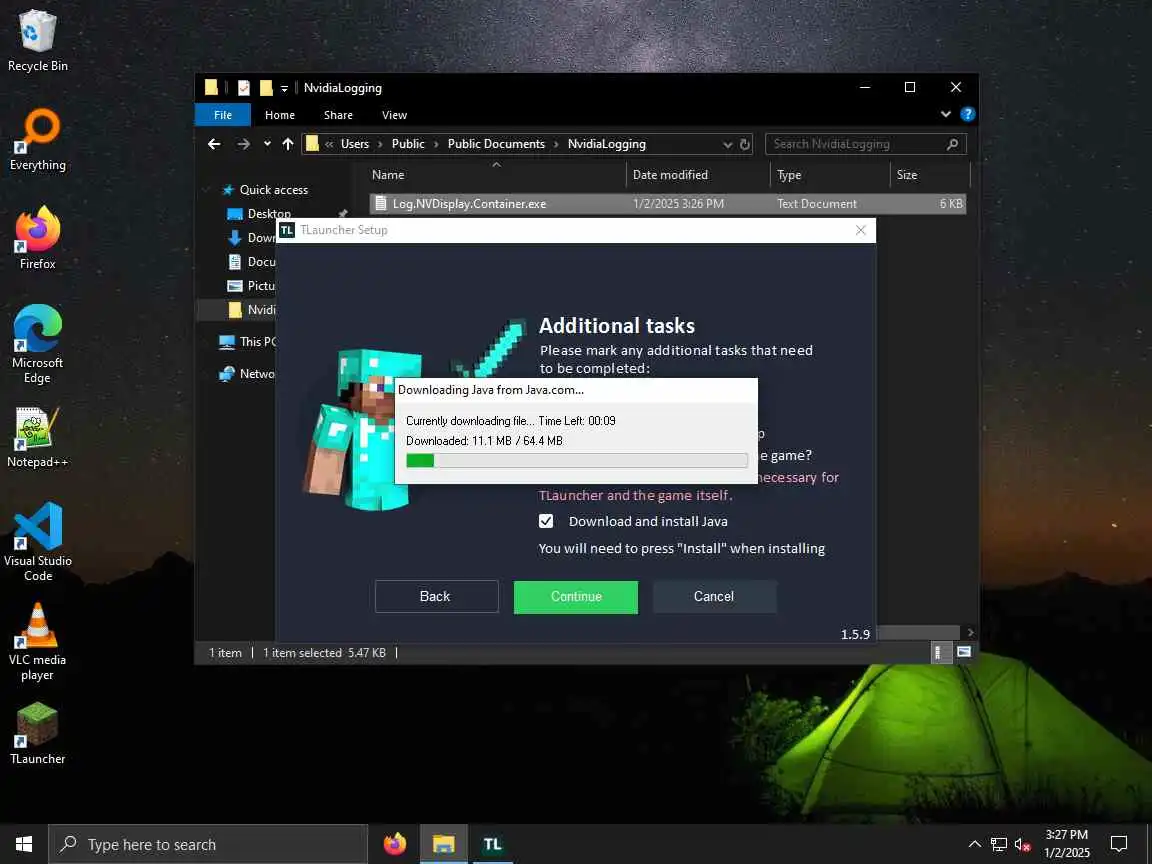Open Notepad++ desktop shortcut
The height and width of the screenshot is (864, 1152).
tap(37, 437)
